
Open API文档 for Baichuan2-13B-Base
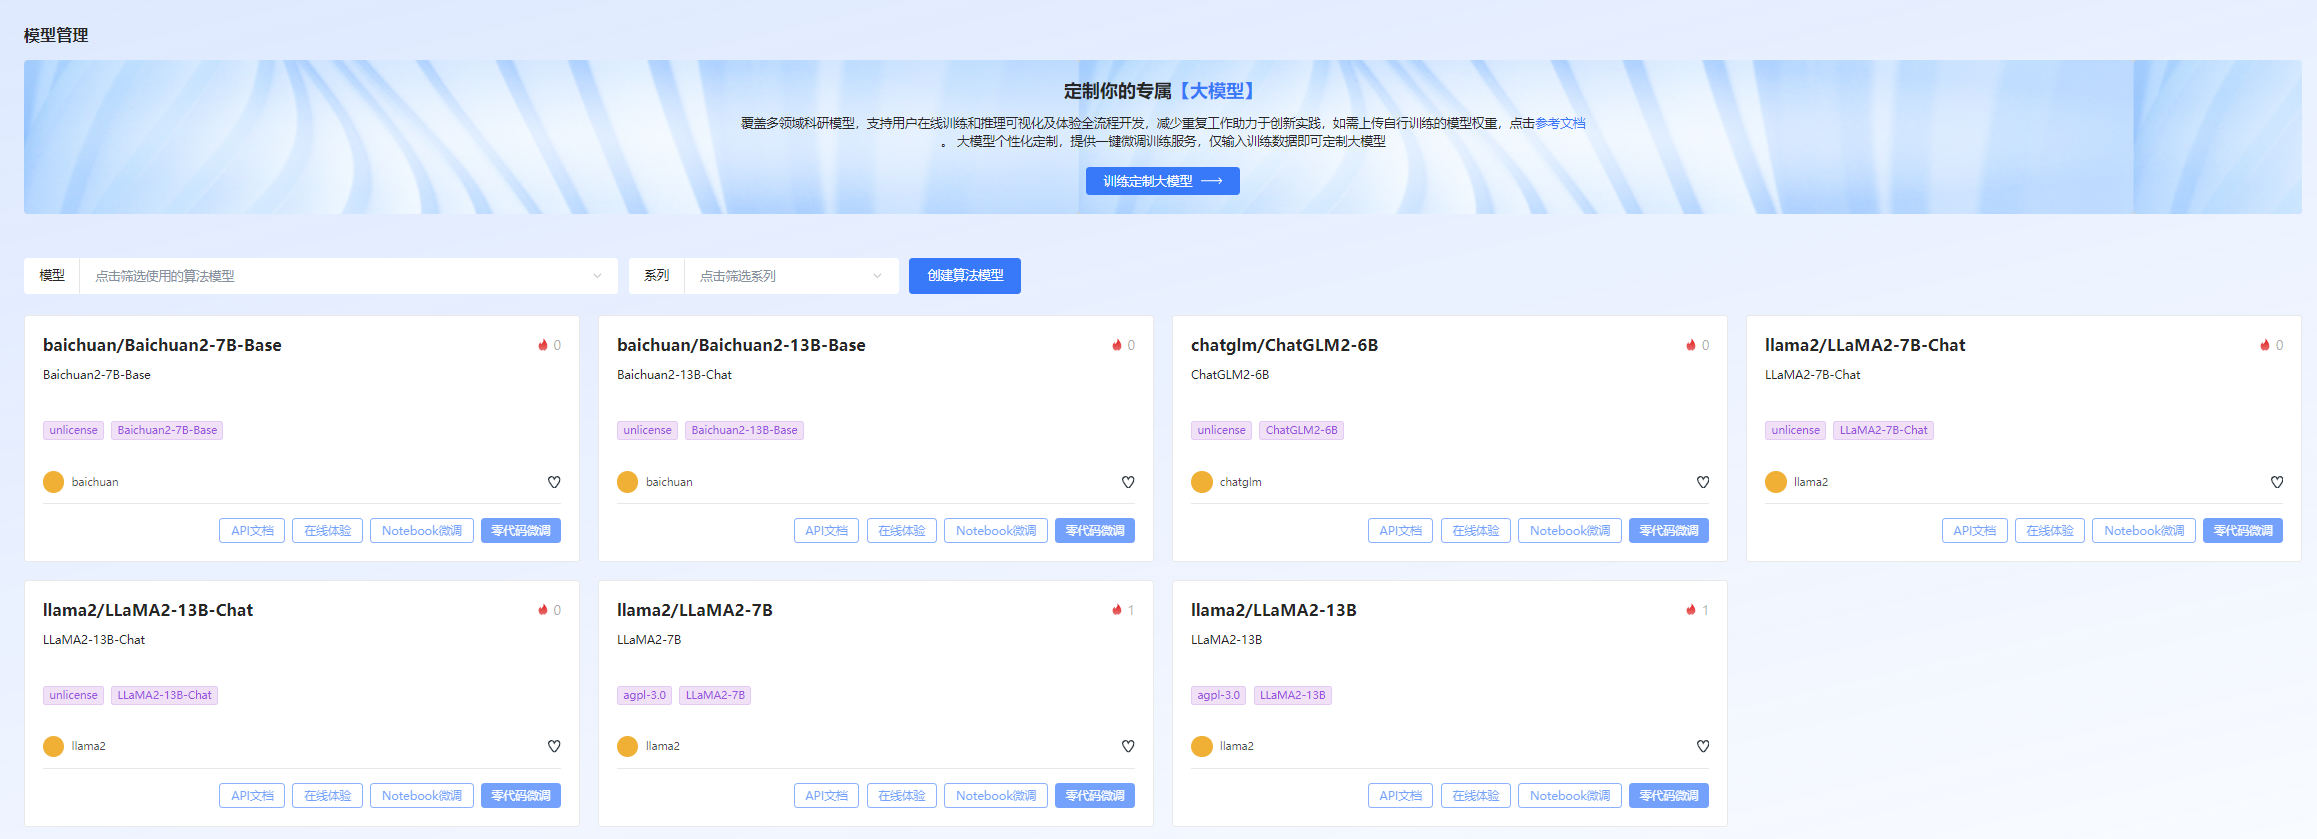pos(826,531)
